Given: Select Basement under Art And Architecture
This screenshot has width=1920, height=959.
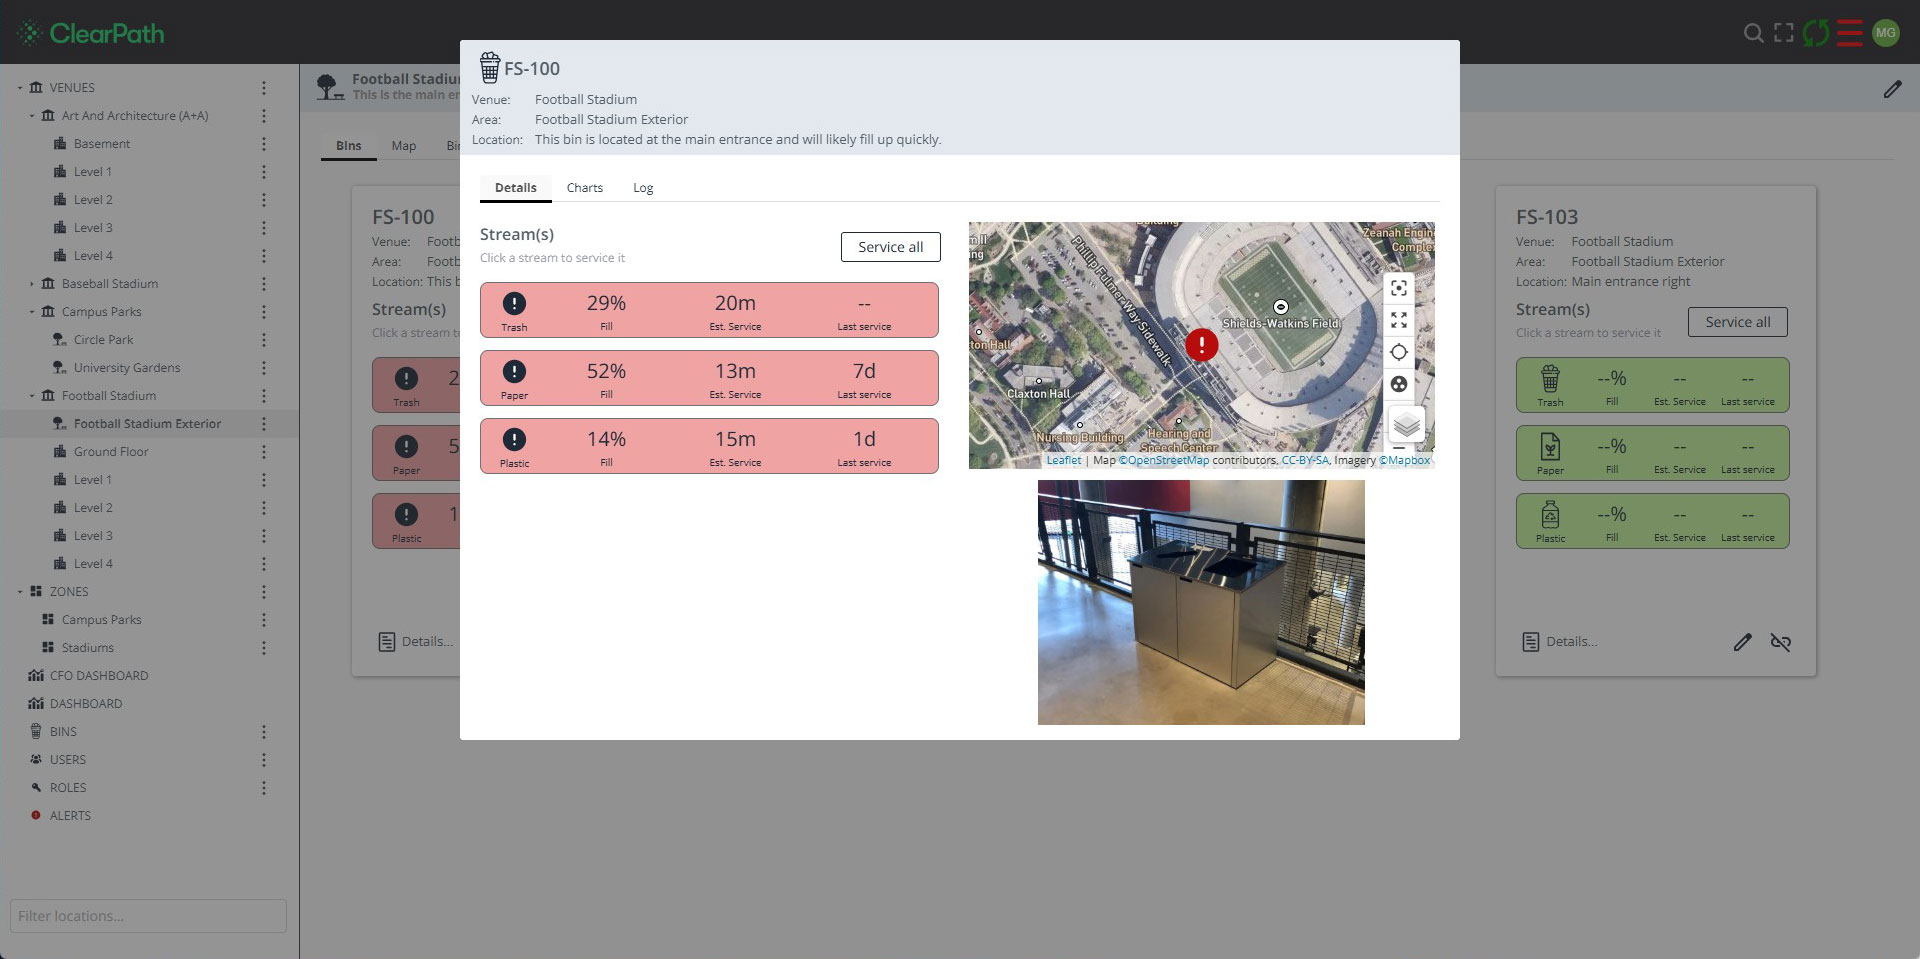Looking at the screenshot, I should click(x=102, y=144).
